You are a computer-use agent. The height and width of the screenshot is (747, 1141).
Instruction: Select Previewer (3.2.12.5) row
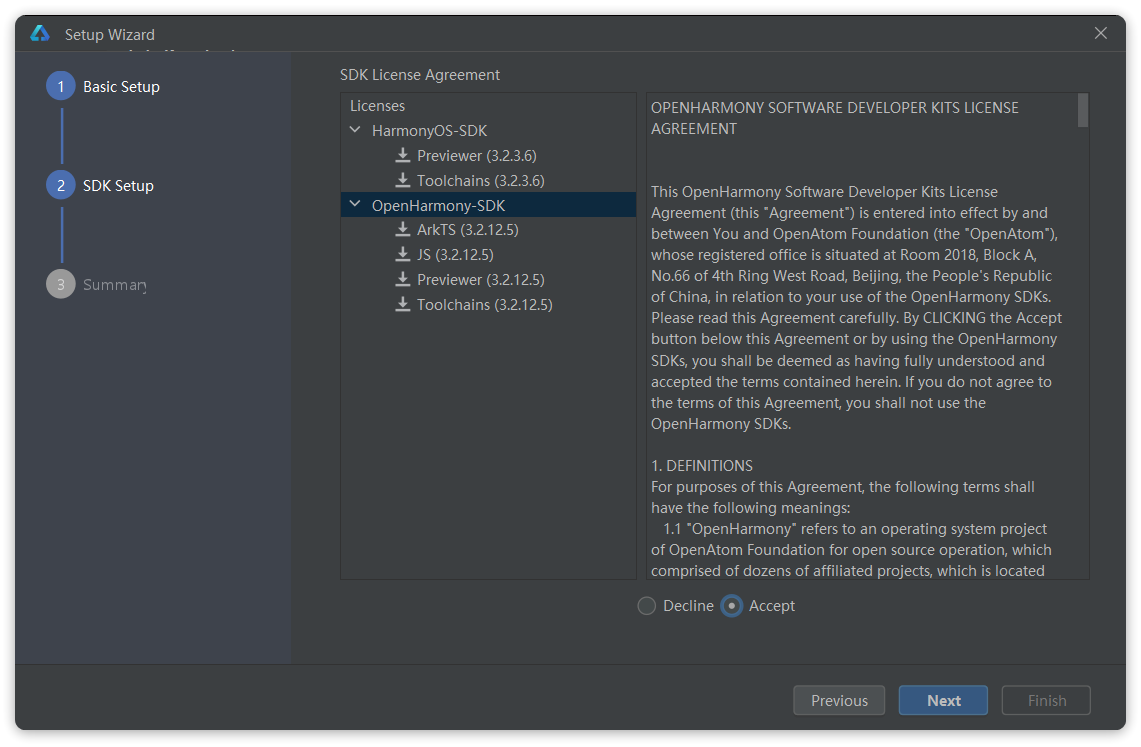point(488,280)
